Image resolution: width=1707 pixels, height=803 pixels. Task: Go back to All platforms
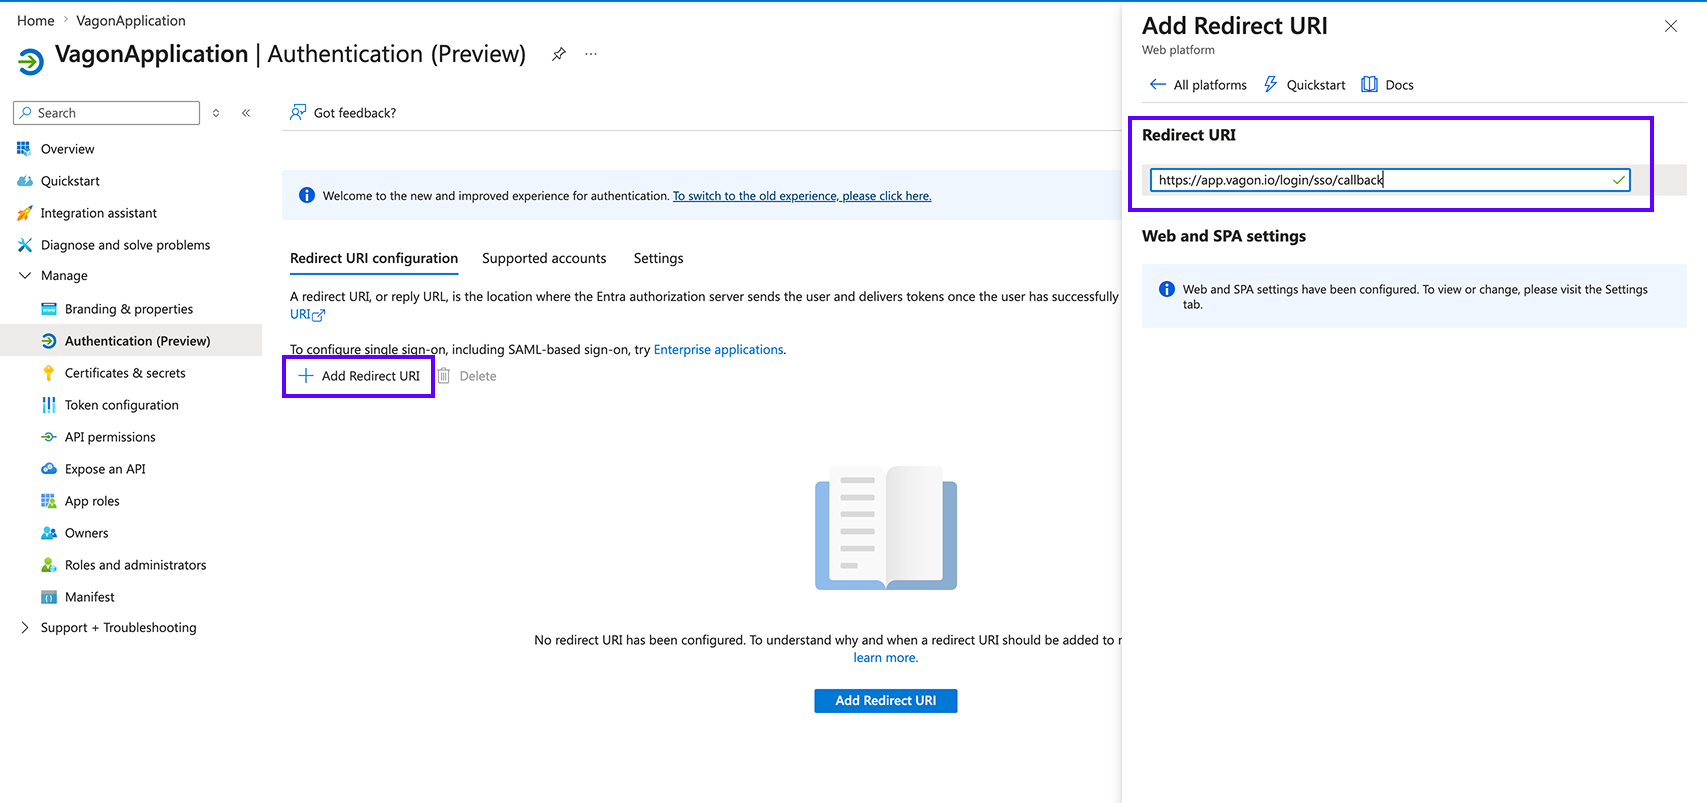click(x=1198, y=85)
